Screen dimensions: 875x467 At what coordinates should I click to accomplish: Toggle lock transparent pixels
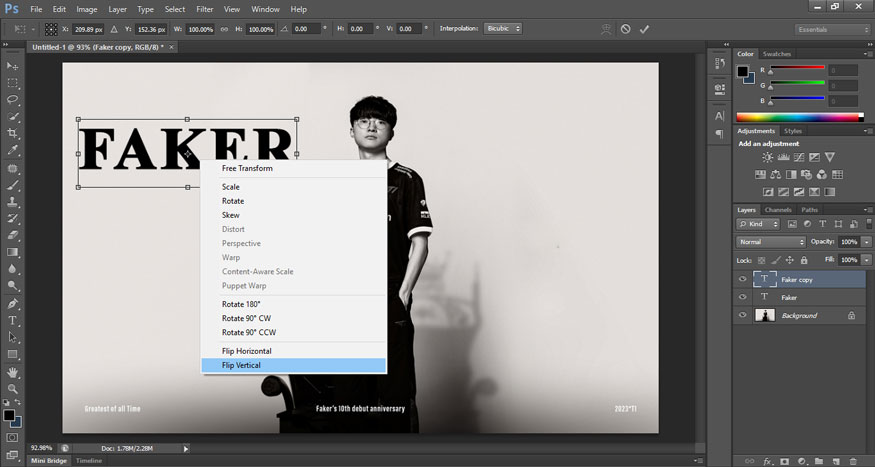[x=761, y=260]
